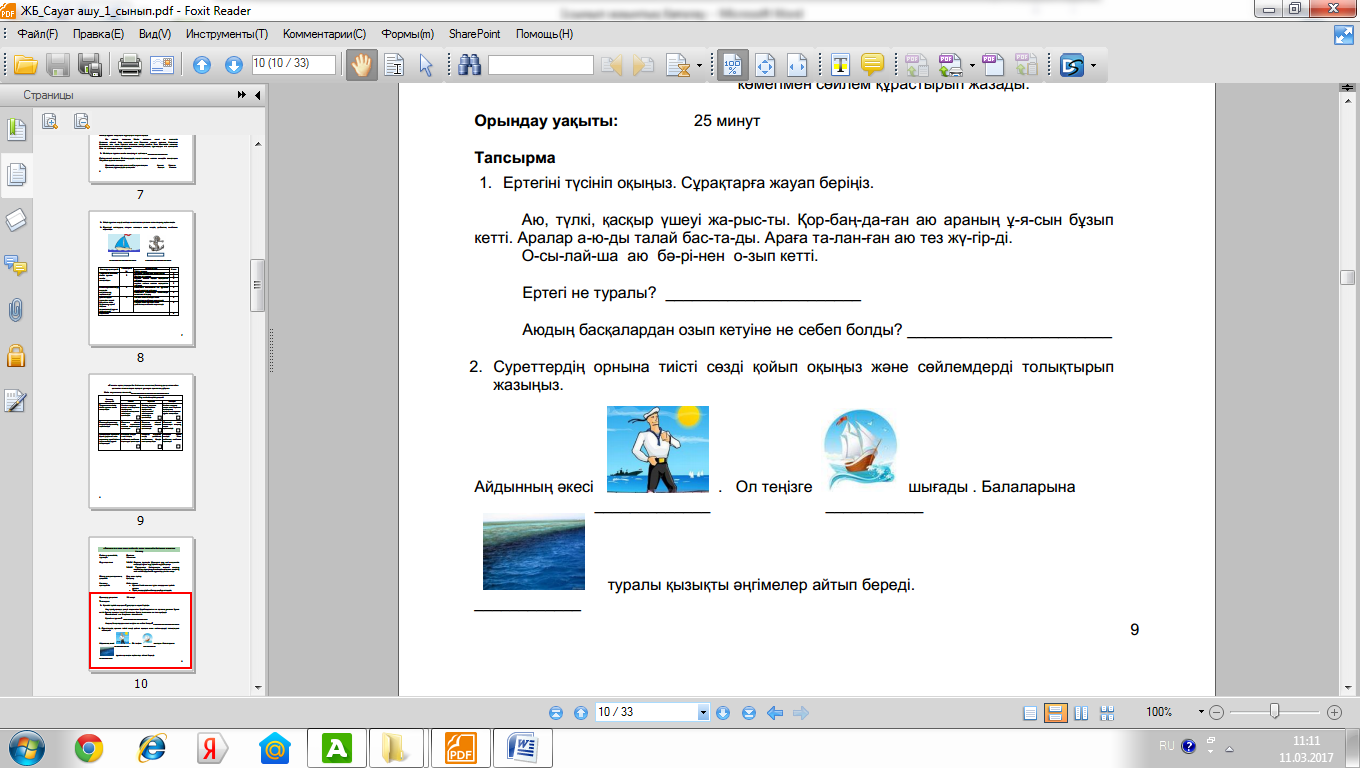1360x768 pixels.
Task: Expand the create PDF dropdown arrow in toolbar
Action: 972,67
